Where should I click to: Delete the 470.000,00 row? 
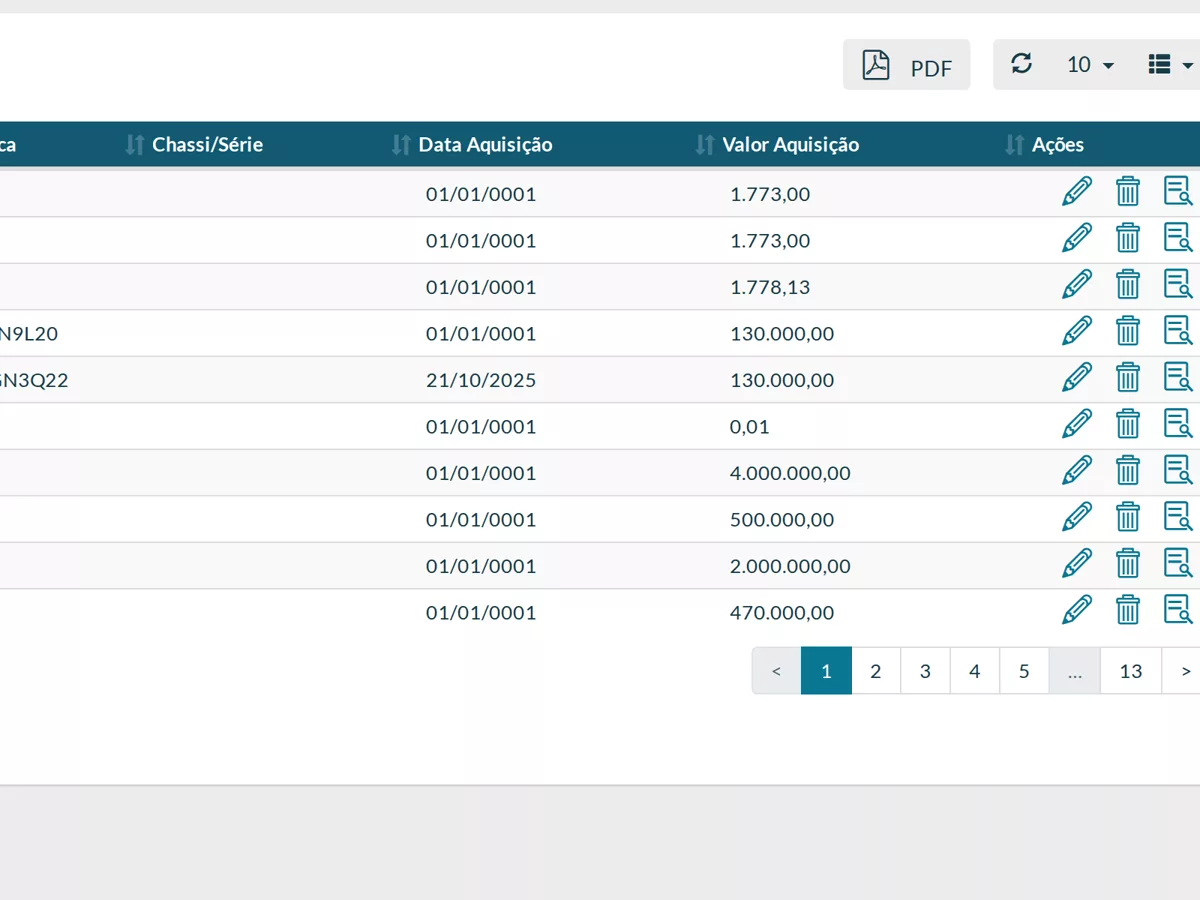tap(1128, 610)
